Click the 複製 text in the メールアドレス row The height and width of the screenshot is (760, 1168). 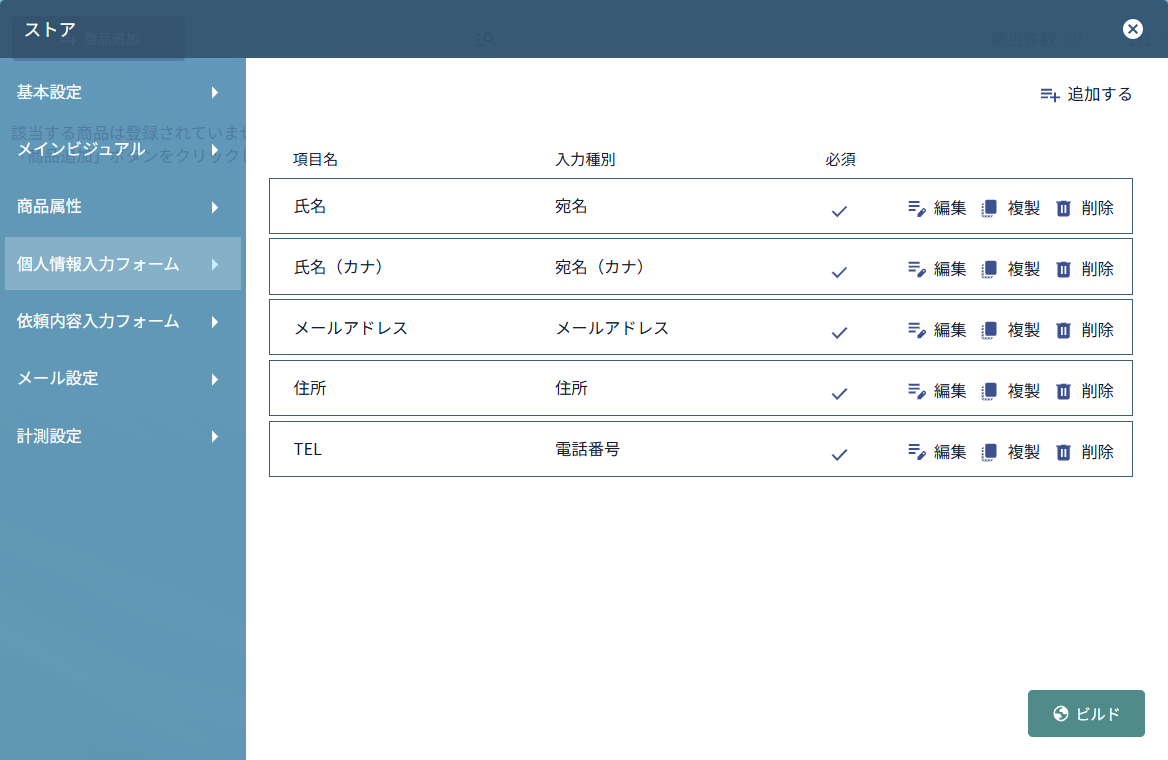pos(1023,331)
